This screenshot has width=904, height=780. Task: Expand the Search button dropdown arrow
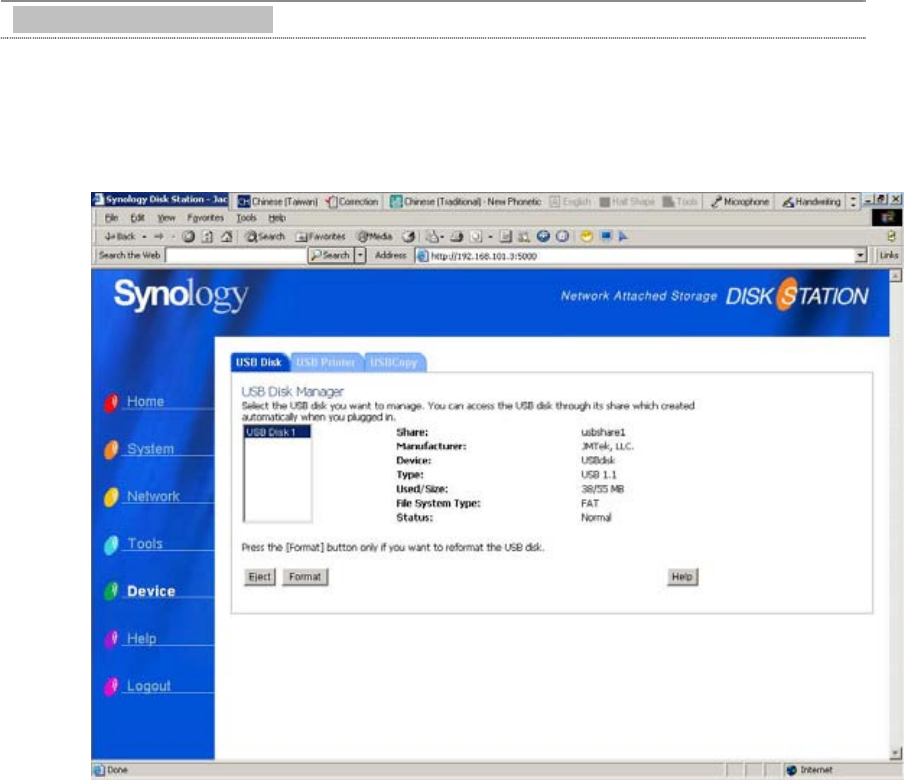[x=360, y=255]
